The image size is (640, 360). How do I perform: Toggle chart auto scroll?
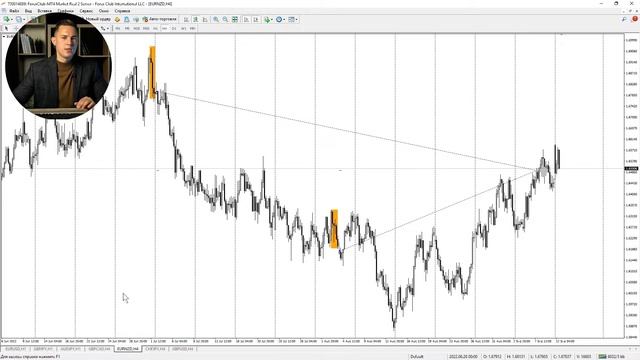pyautogui.click(x=246, y=19)
